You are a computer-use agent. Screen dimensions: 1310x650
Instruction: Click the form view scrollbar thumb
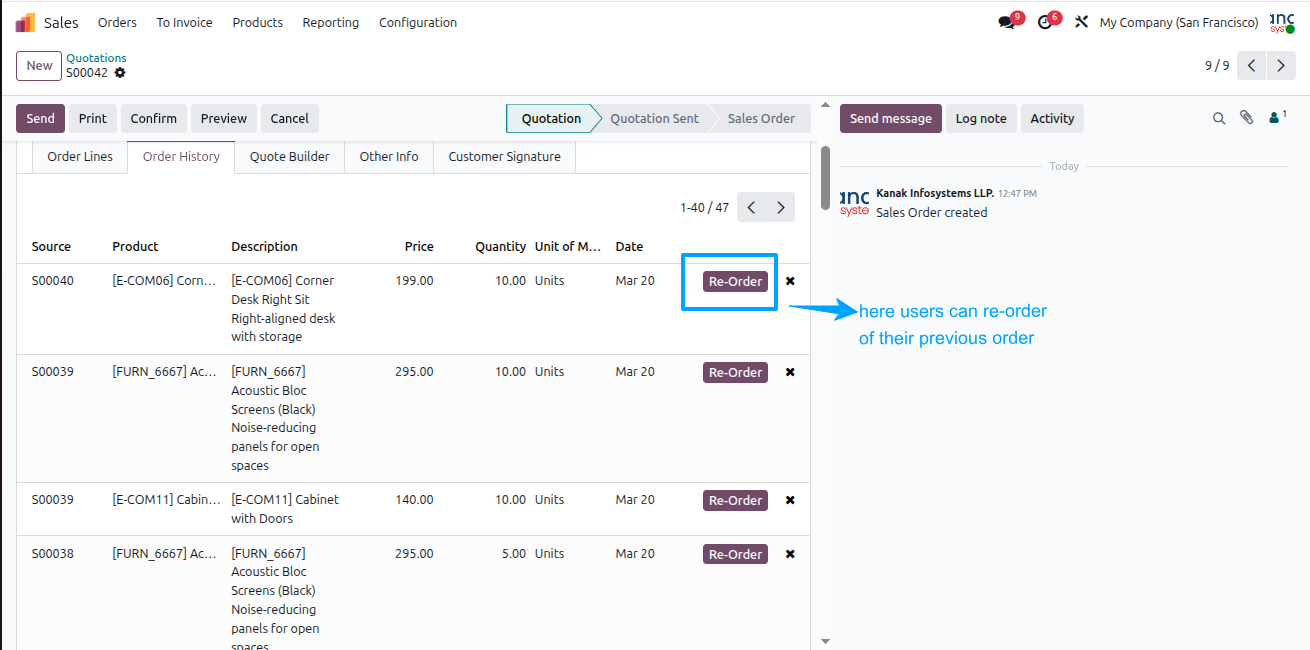tap(825, 178)
